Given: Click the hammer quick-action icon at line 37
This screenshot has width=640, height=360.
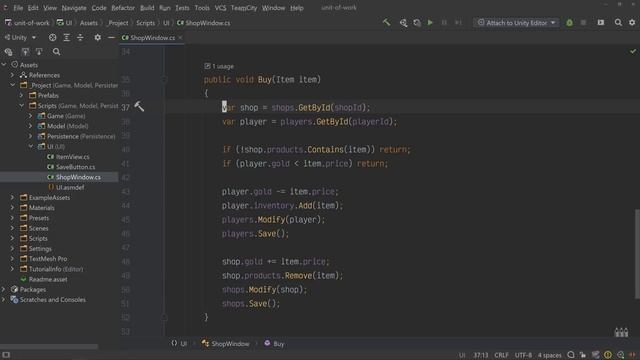Looking at the screenshot, I should pos(139,107).
